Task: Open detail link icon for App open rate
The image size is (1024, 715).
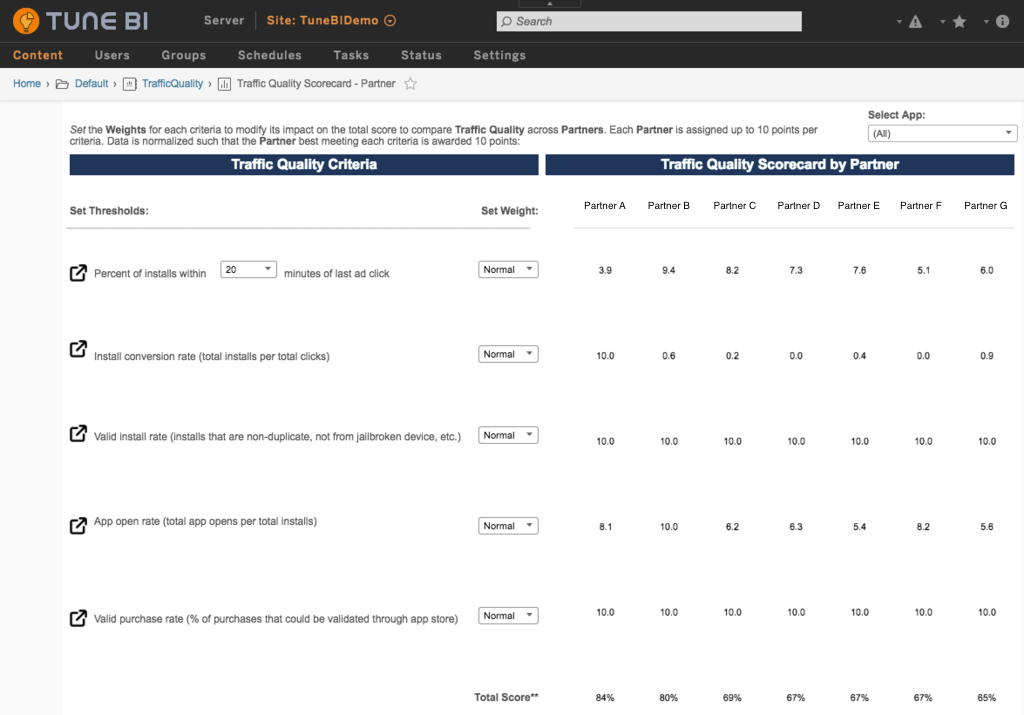Action: pos(78,525)
